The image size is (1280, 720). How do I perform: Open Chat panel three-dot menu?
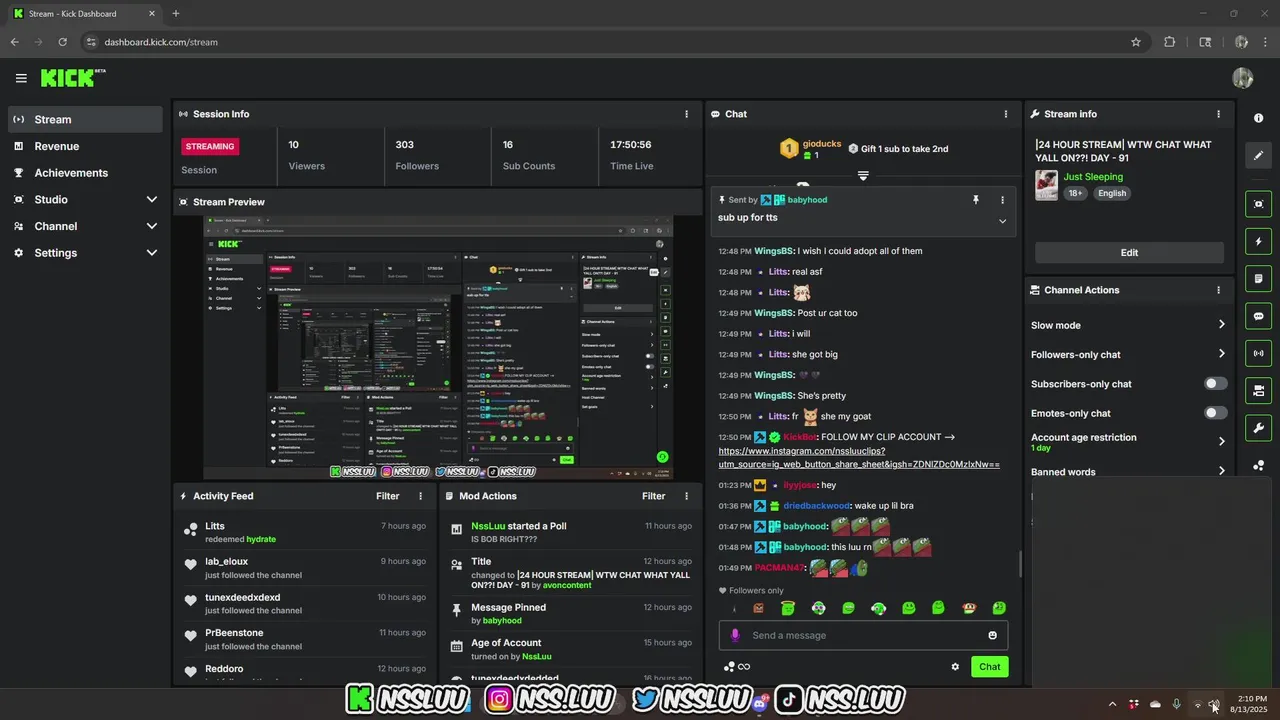pyautogui.click(x=1006, y=114)
